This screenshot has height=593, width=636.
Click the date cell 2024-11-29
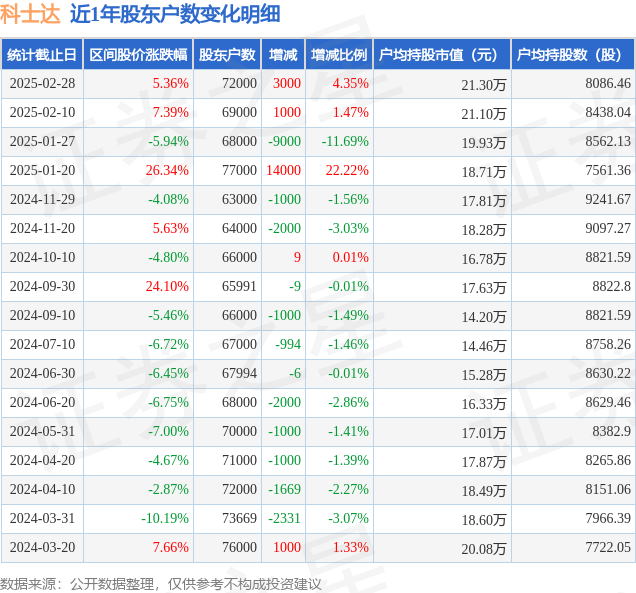point(42,200)
